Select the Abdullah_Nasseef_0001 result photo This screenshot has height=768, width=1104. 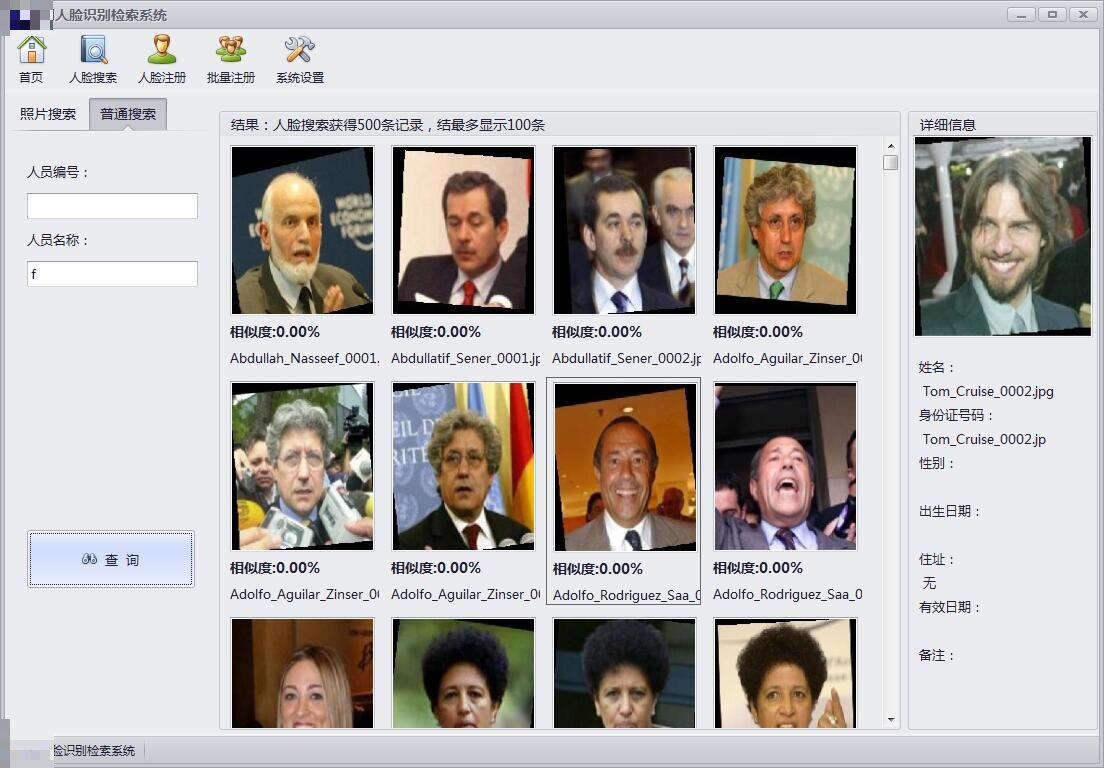tap(303, 230)
